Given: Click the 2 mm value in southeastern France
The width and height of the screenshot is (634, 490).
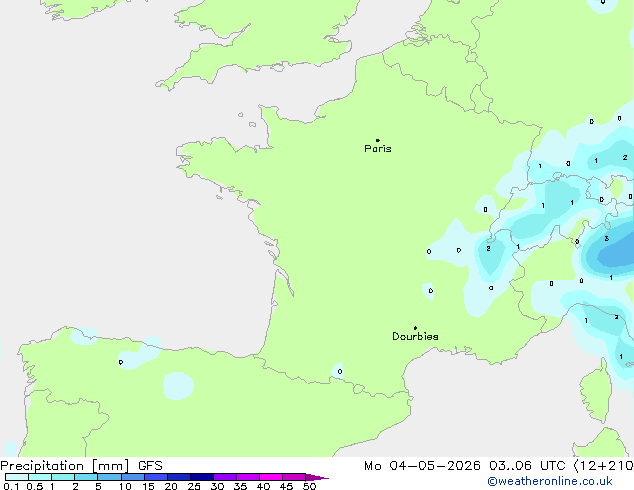Looking at the screenshot, I should pos(488,248).
